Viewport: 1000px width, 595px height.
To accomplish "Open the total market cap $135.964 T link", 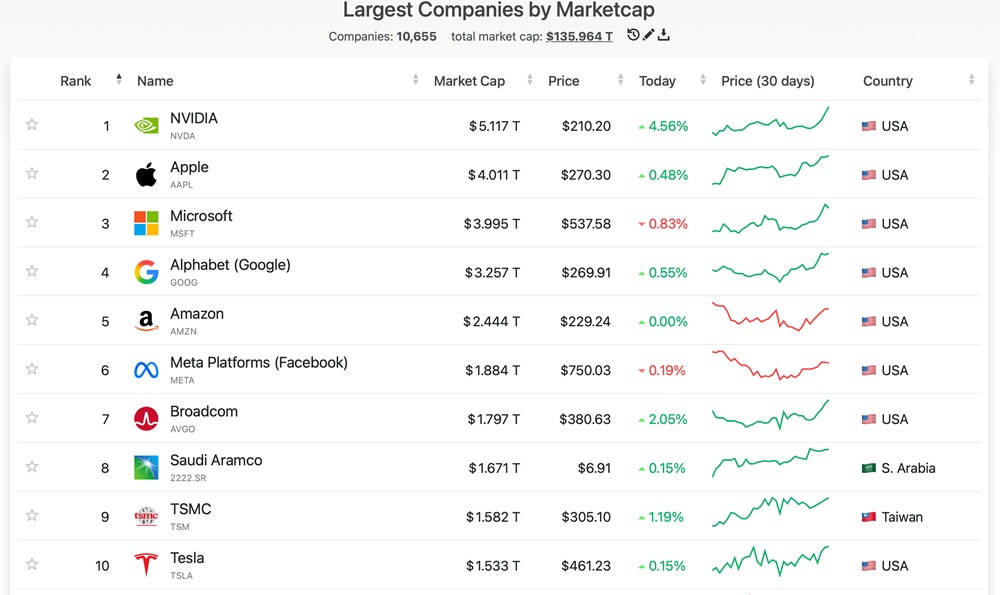I will point(577,36).
